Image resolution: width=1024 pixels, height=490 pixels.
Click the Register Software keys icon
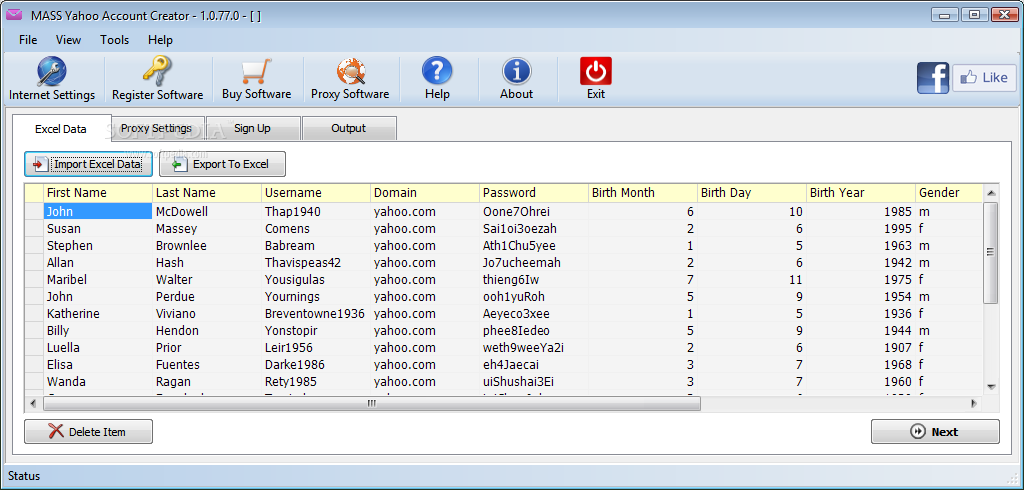pyautogui.click(x=157, y=71)
